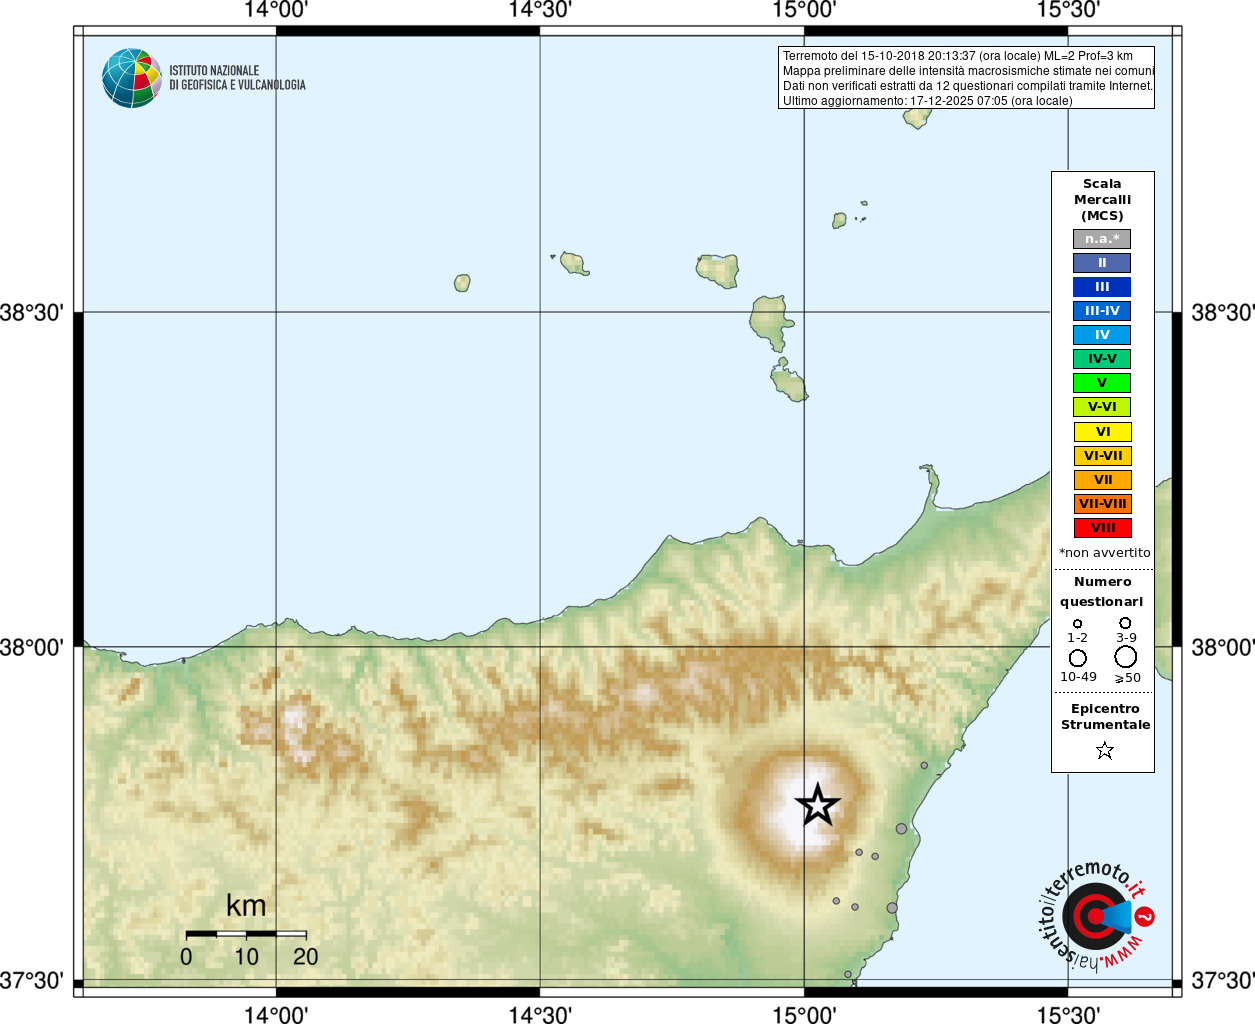Screen dimensions: 1255x1024
Task: Click the 3-9 questionnaires legend circle
Action: point(1125,623)
